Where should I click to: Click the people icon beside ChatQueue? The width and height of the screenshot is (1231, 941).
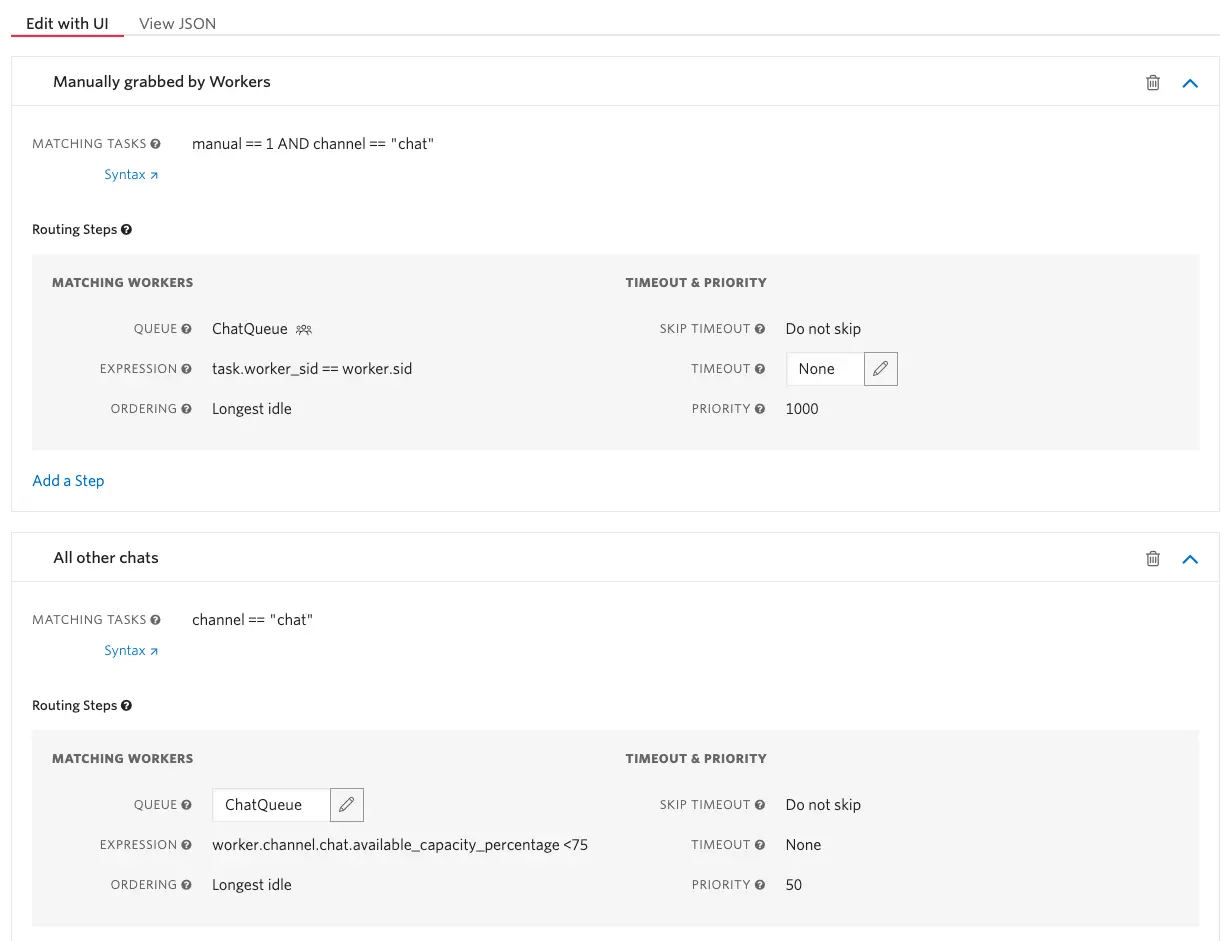304,329
